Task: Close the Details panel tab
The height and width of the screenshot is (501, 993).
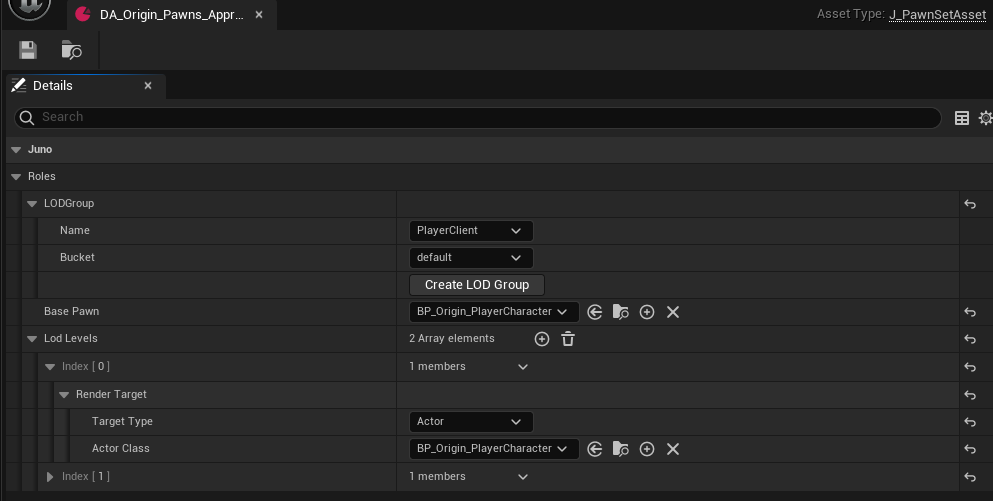Action: click(x=148, y=86)
